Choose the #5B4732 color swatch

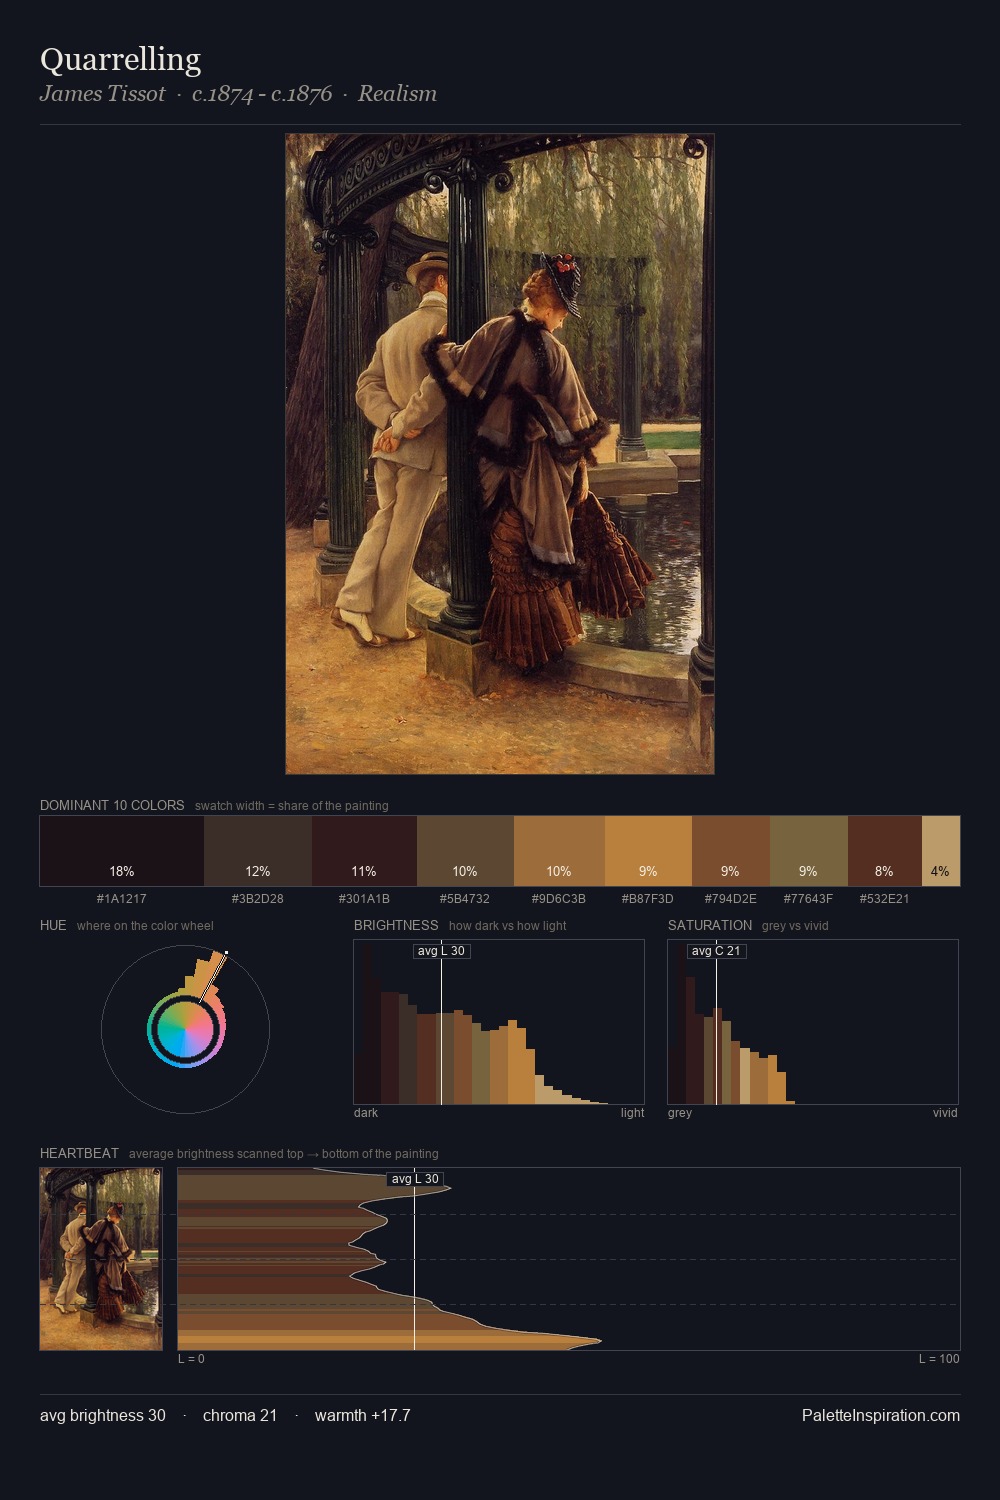point(465,851)
